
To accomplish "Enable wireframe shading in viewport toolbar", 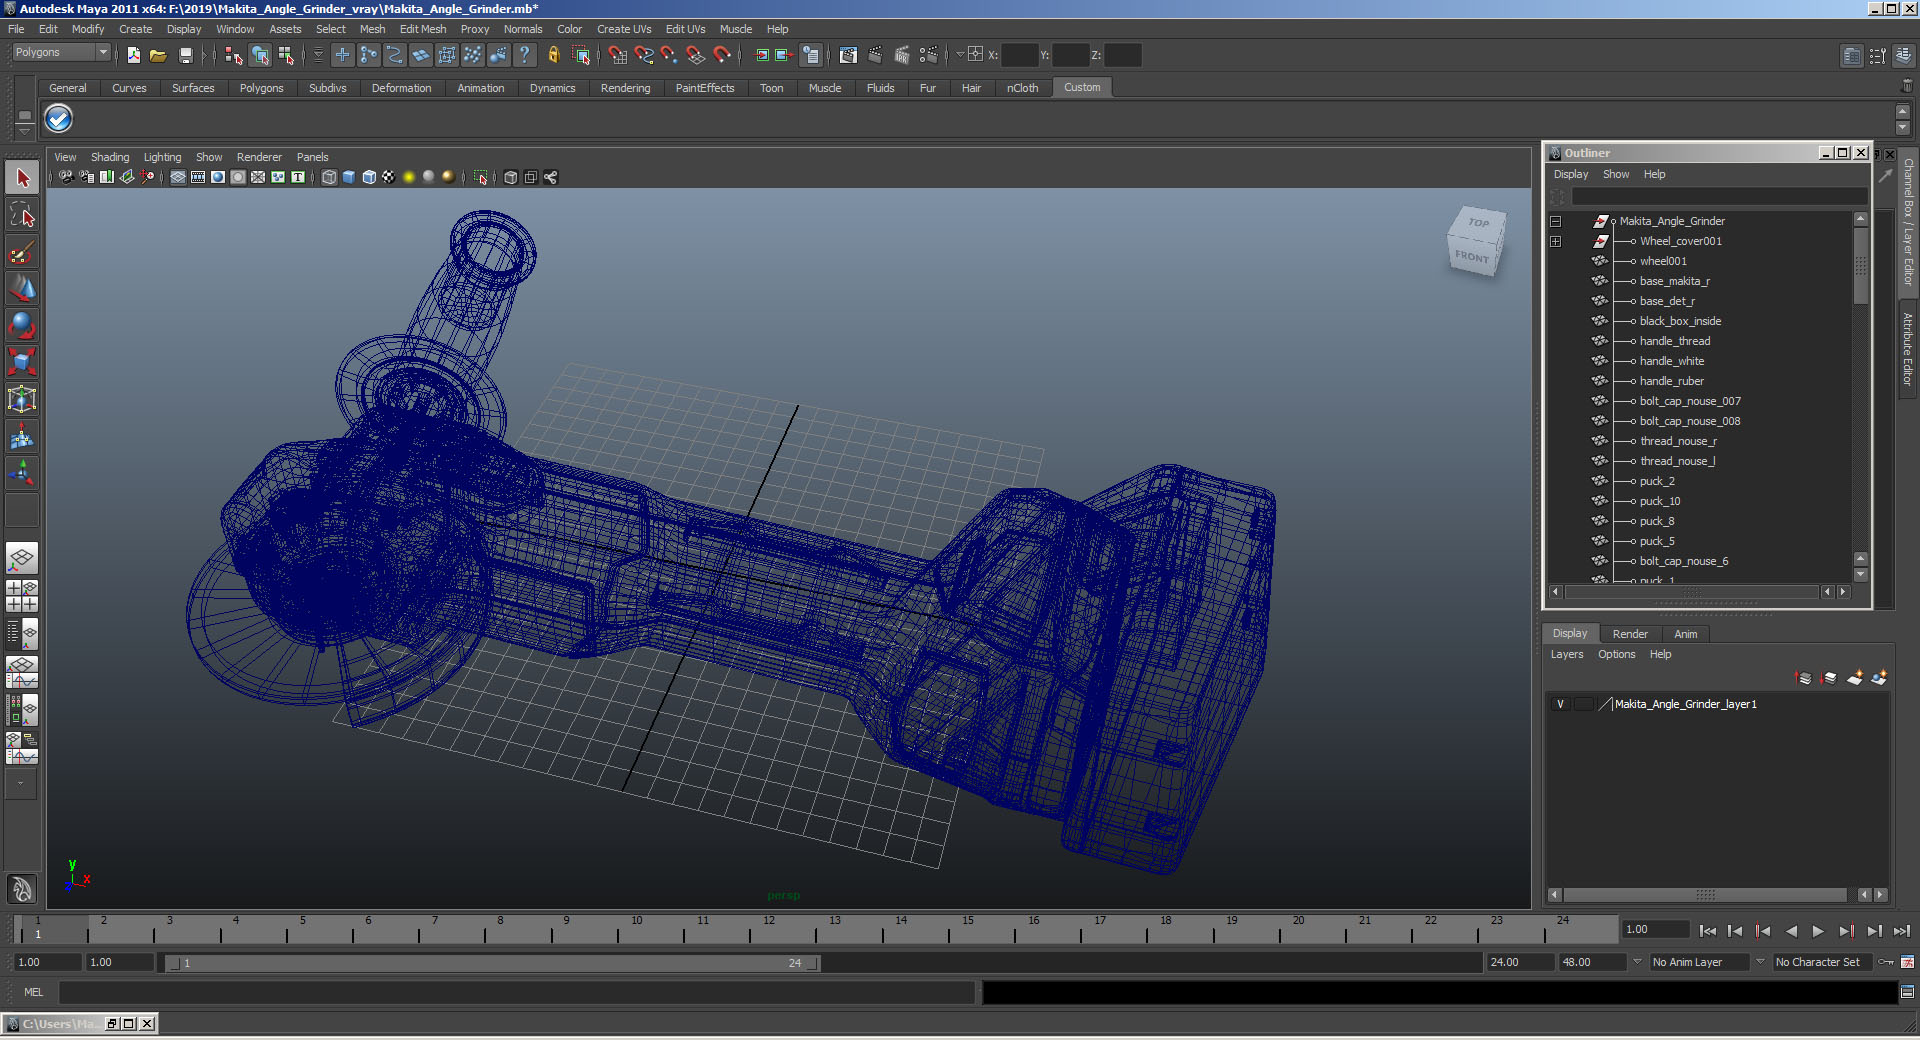I will pos(329,177).
